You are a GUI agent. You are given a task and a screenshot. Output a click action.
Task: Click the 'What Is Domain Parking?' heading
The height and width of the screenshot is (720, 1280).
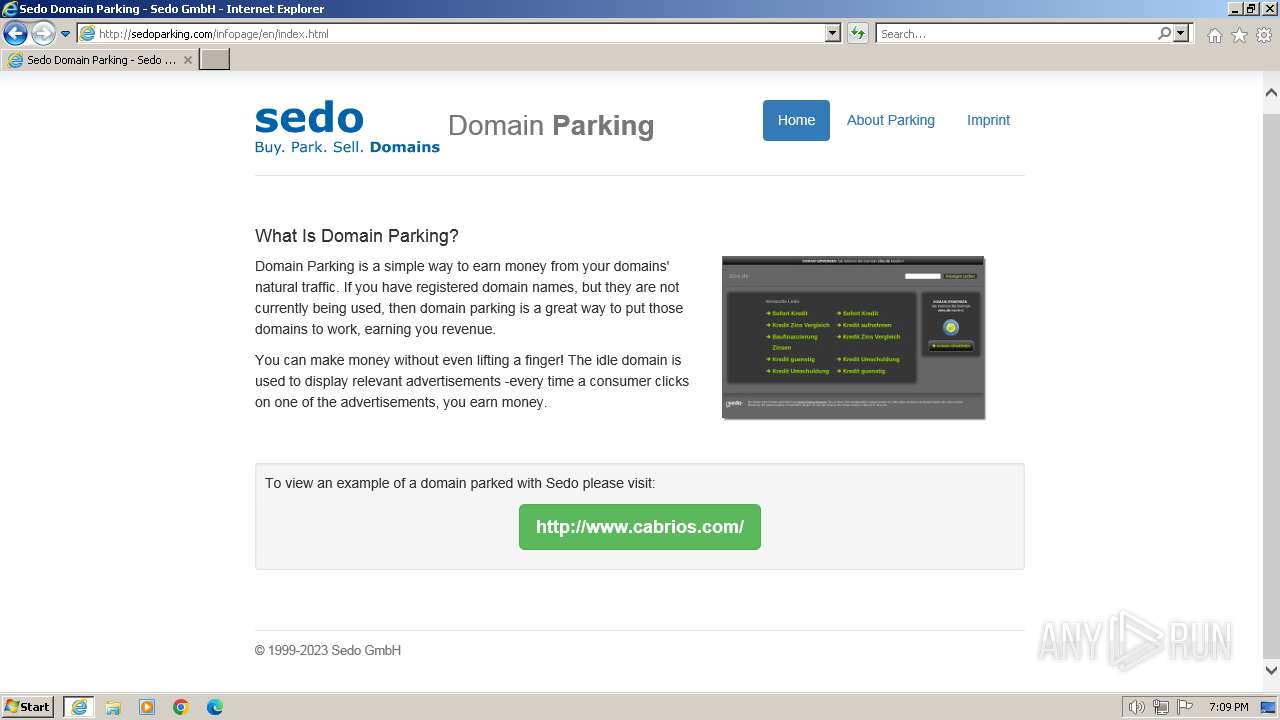coord(357,236)
